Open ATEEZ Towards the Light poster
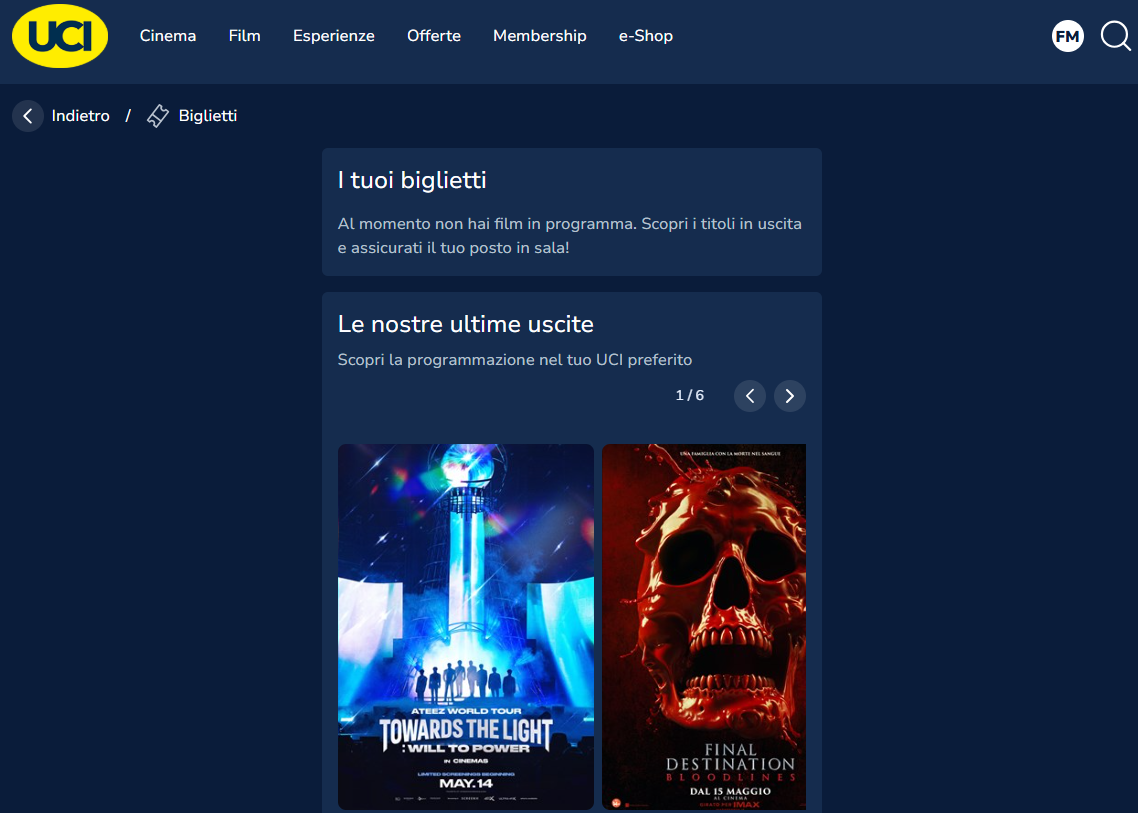The height and width of the screenshot is (813, 1138). [x=466, y=626]
